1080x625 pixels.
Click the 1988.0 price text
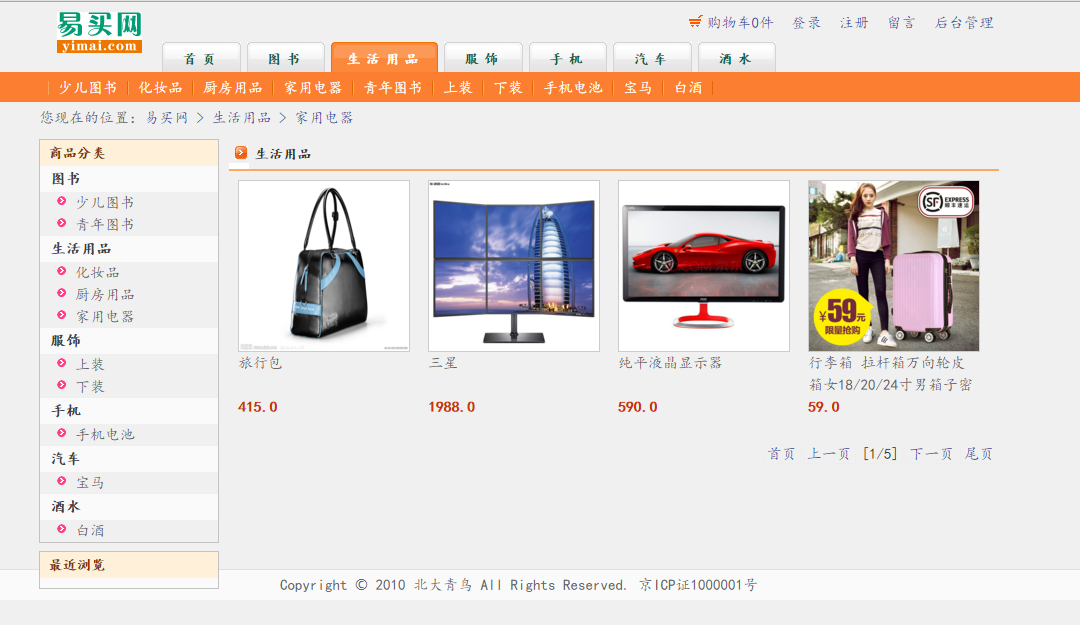[x=452, y=407]
